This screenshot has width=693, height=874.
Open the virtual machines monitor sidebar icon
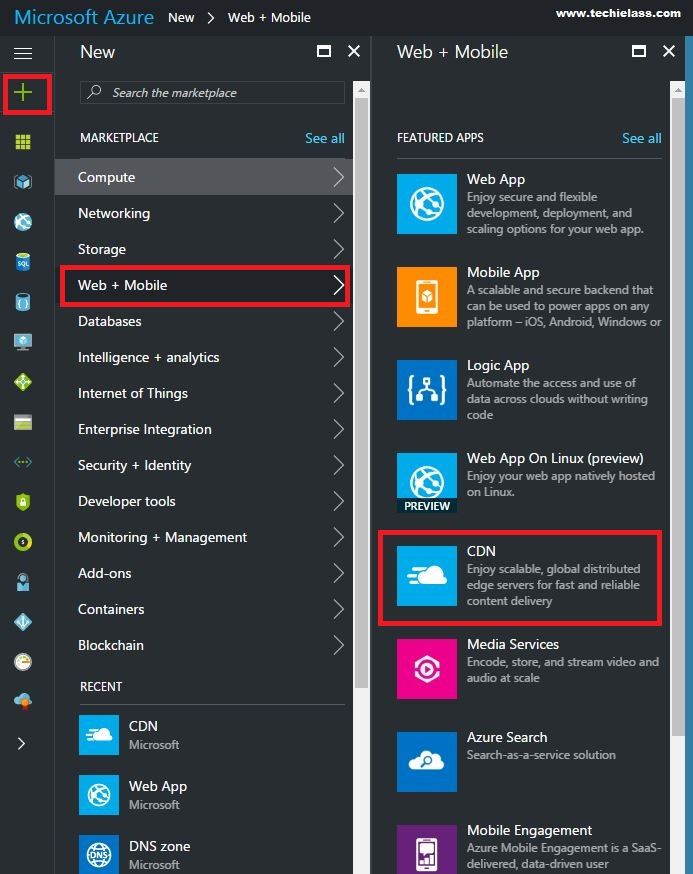tap(23, 342)
